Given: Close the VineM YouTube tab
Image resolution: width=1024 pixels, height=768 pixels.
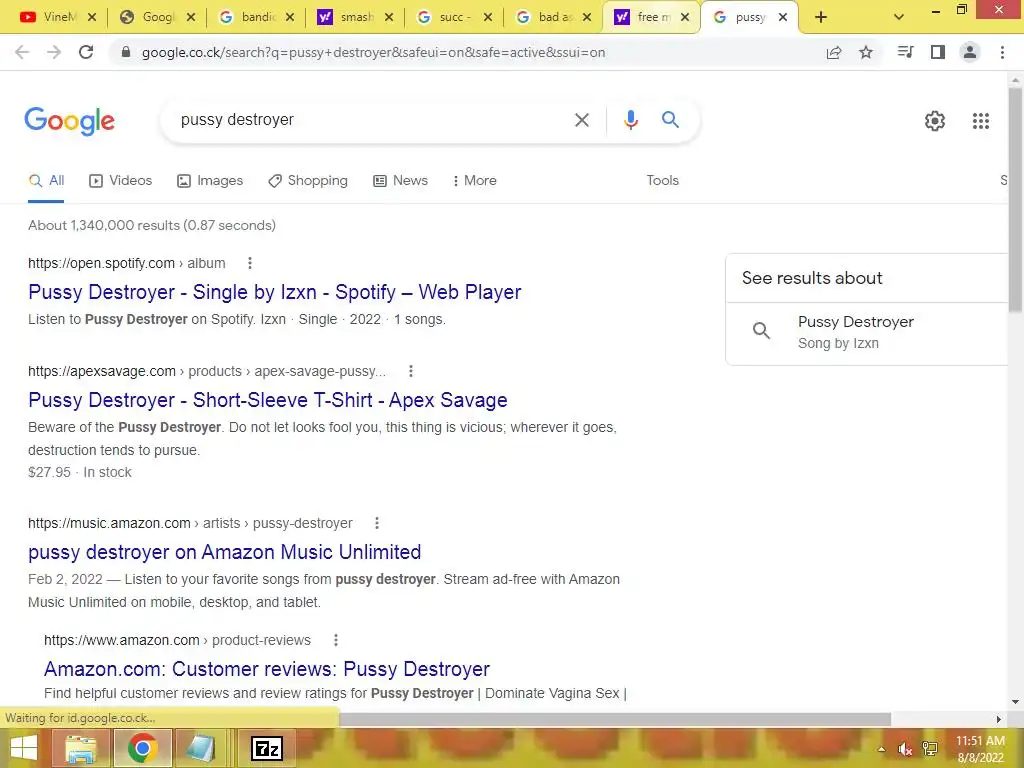Looking at the screenshot, I should (92, 18).
